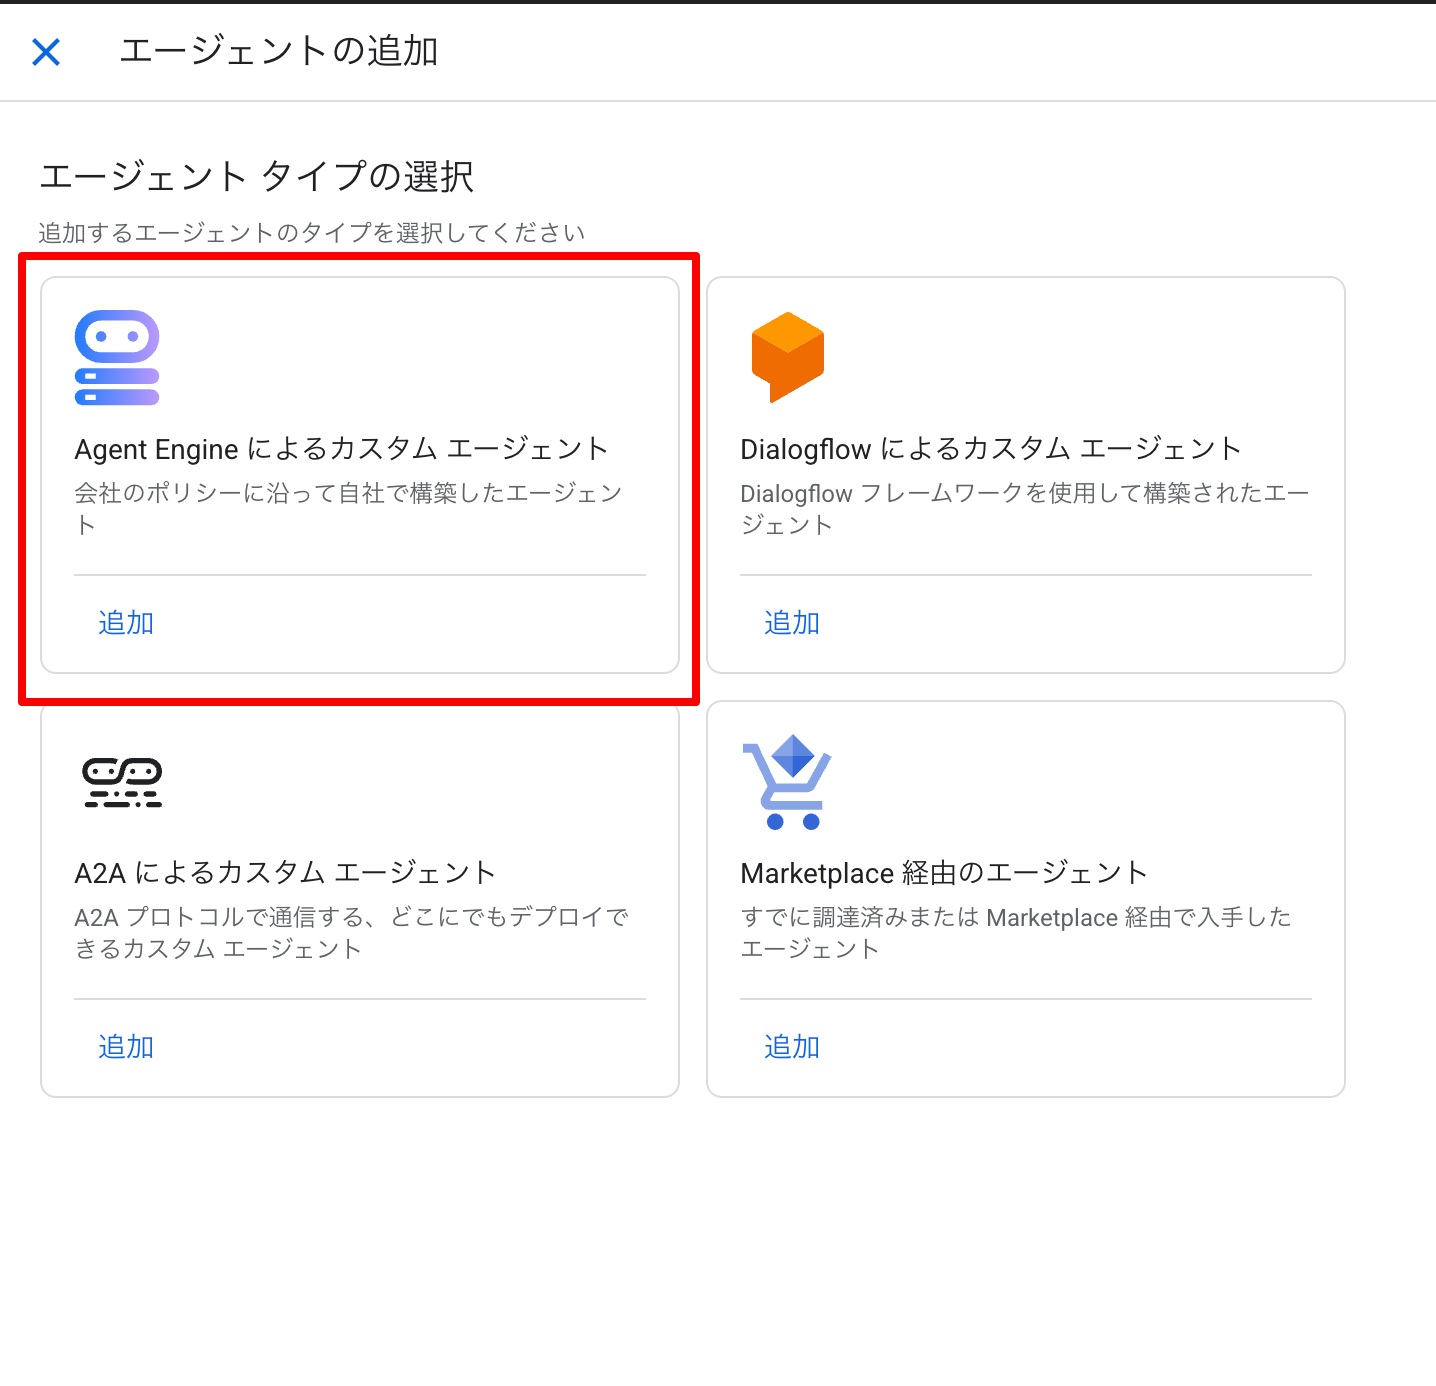Select the Marketplace 経由のエージェント title
Image resolution: width=1436 pixels, height=1386 pixels.
click(x=943, y=873)
